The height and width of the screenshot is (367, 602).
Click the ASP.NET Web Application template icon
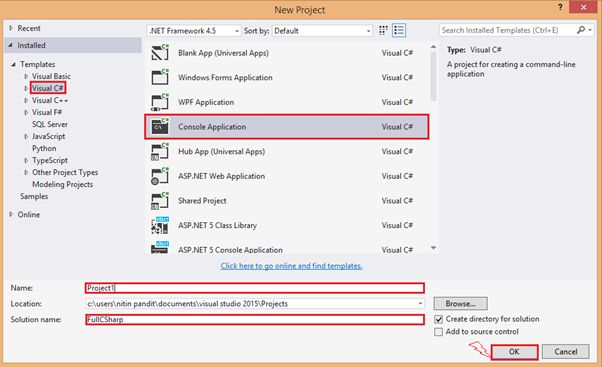click(x=160, y=176)
